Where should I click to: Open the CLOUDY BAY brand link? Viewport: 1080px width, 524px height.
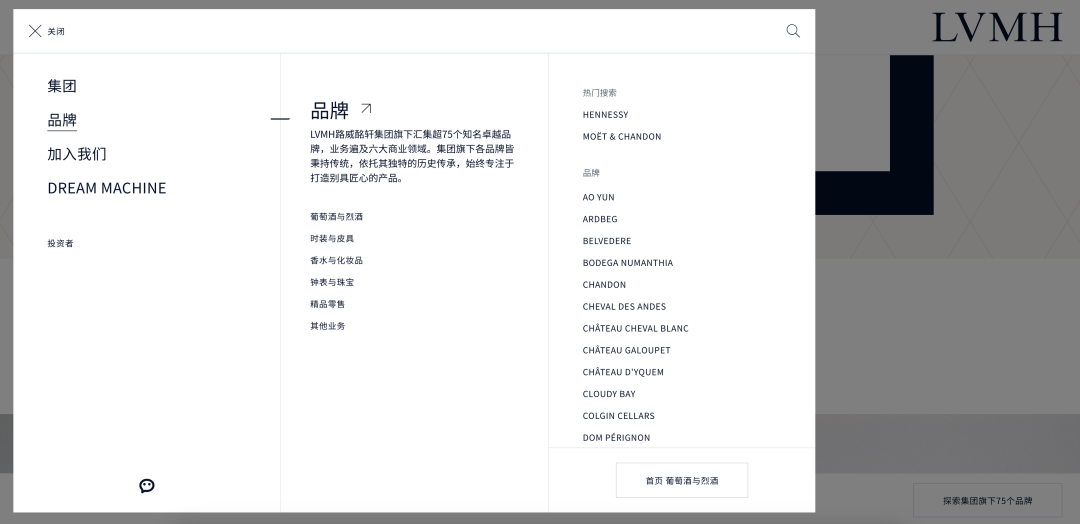pyautogui.click(x=609, y=394)
